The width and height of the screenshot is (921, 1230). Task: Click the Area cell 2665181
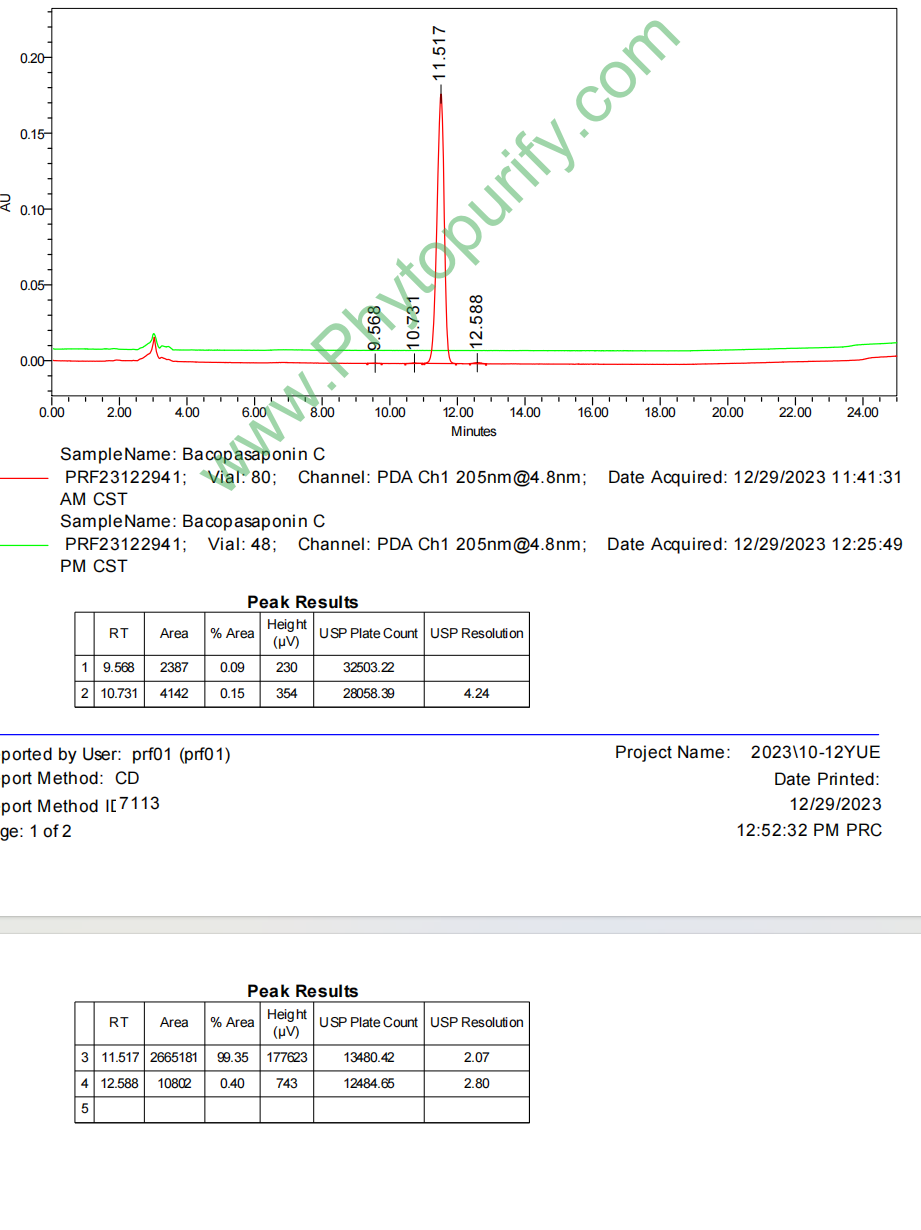point(174,1057)
